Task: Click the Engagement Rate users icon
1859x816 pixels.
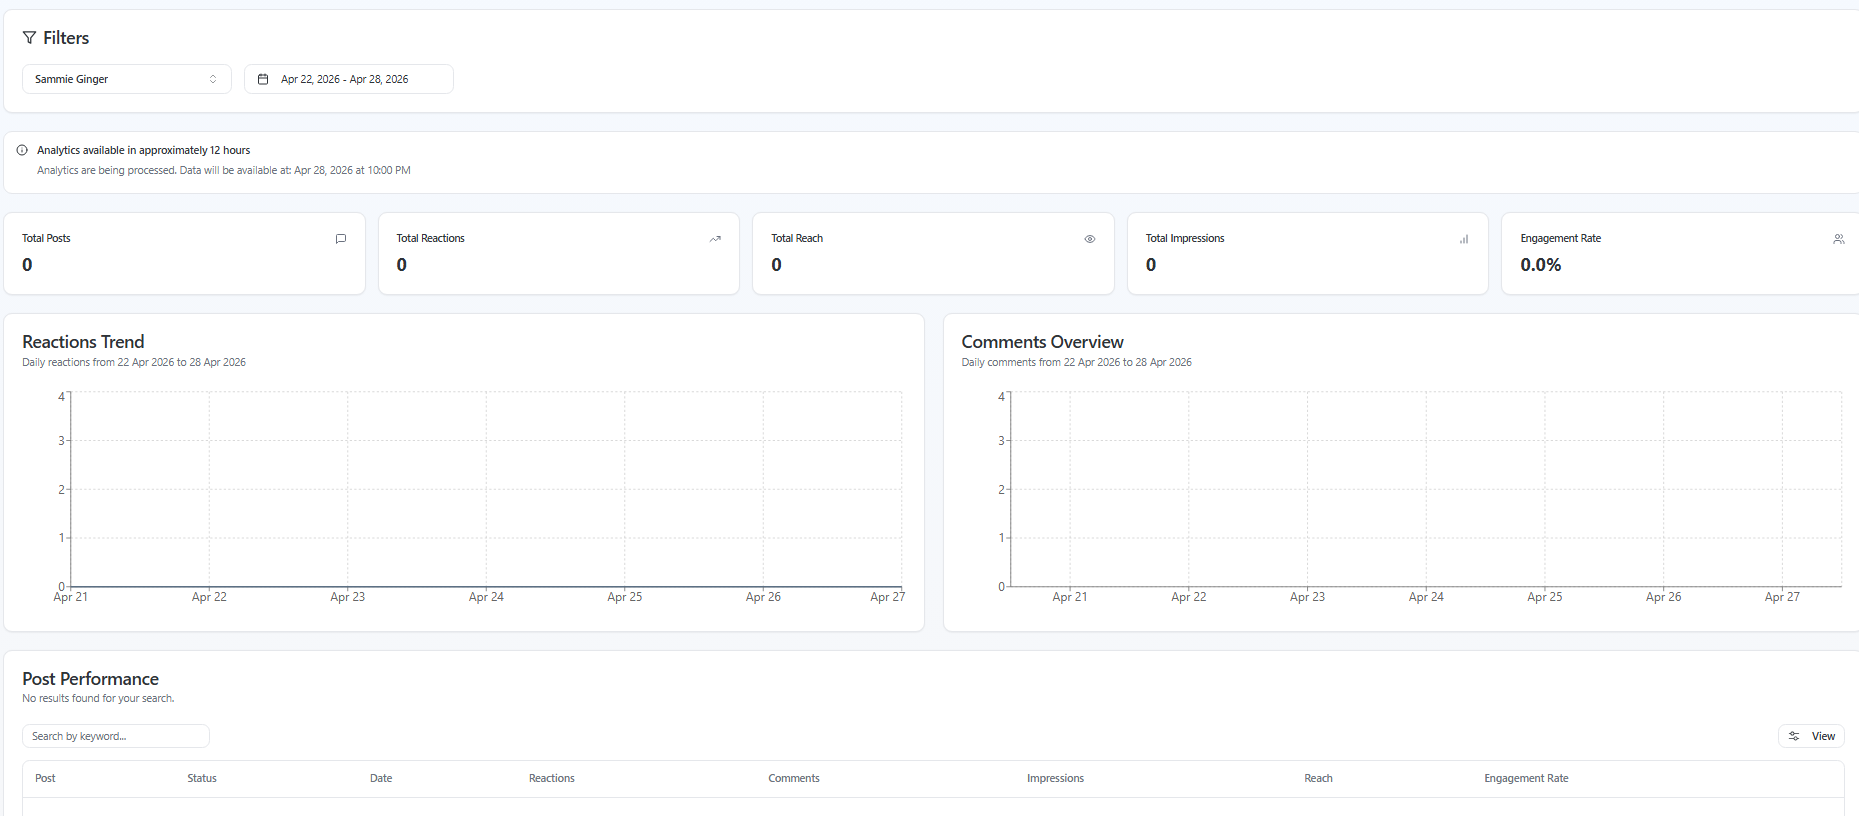Action: coord(1838,239)
